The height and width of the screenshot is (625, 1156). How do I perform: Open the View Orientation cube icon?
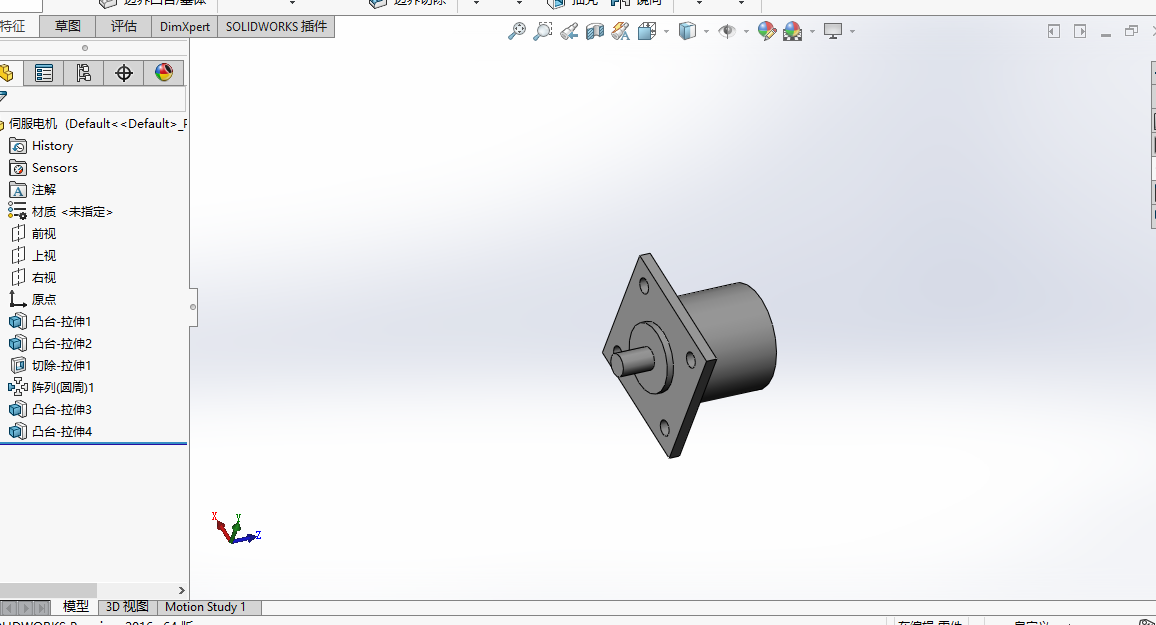point(647,31)
